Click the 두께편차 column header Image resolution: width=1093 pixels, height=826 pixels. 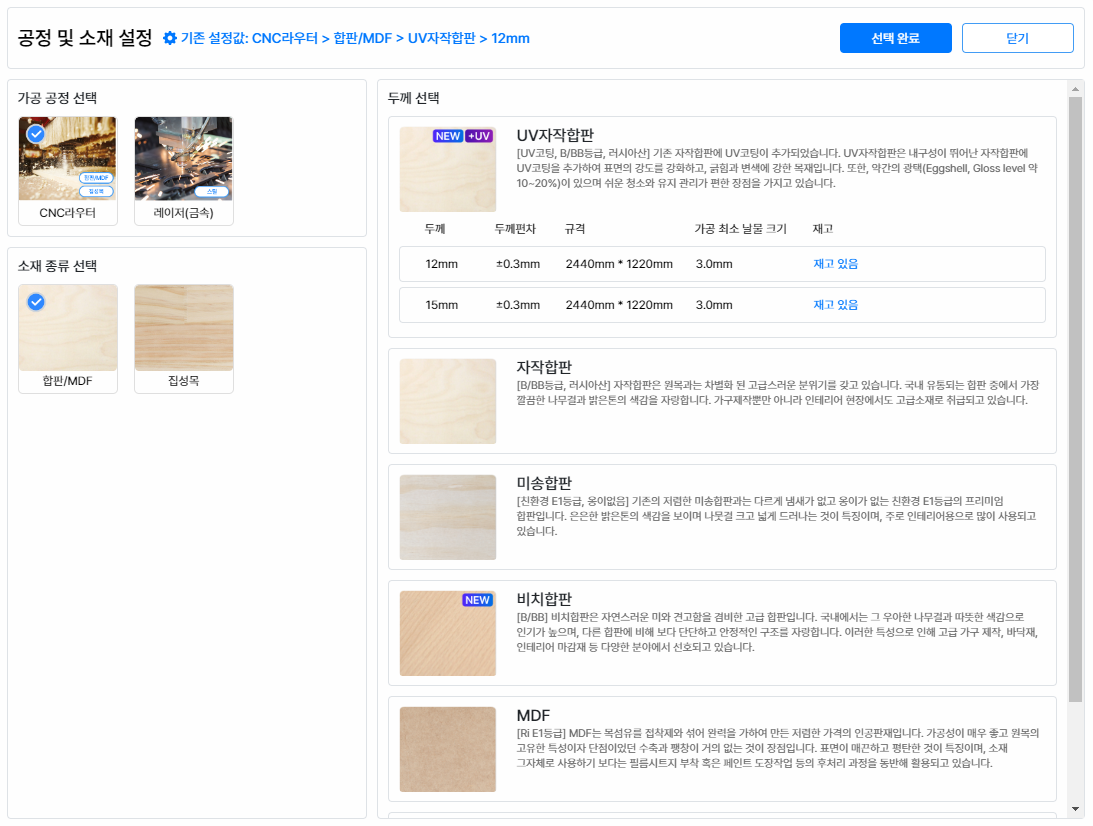point(515,229)
